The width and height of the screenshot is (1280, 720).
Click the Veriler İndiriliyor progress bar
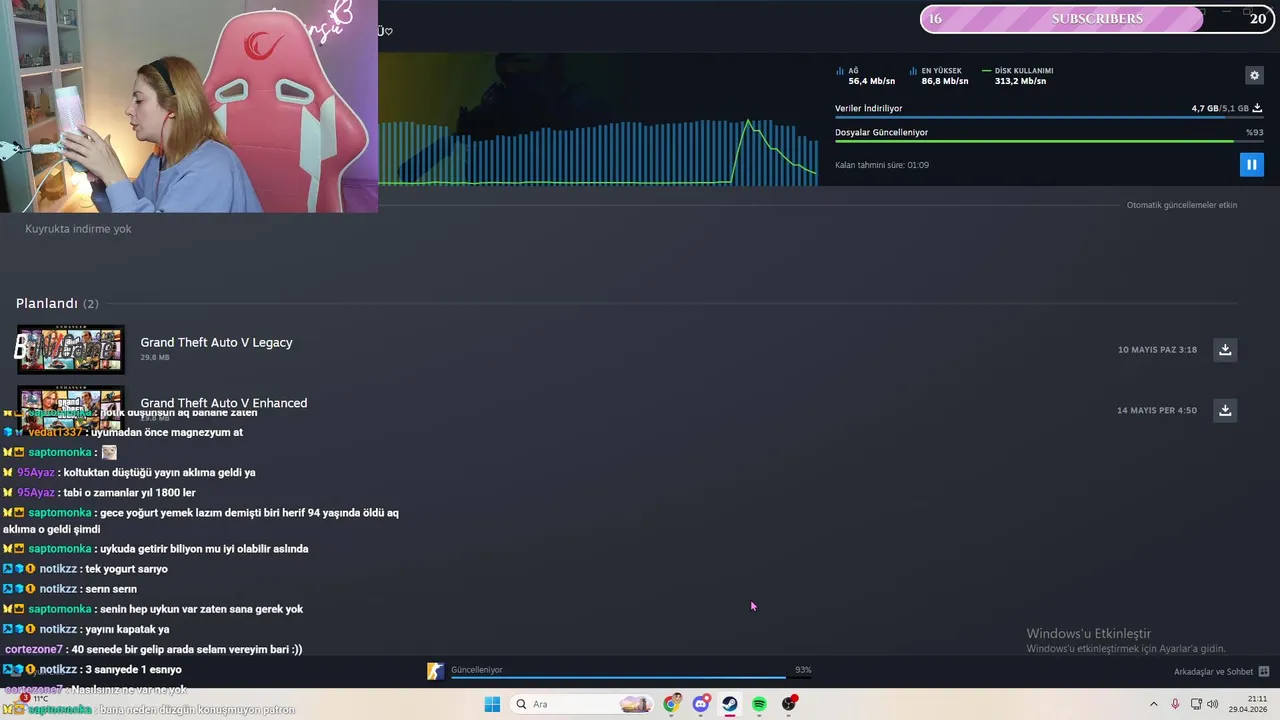pos(1049,117)
